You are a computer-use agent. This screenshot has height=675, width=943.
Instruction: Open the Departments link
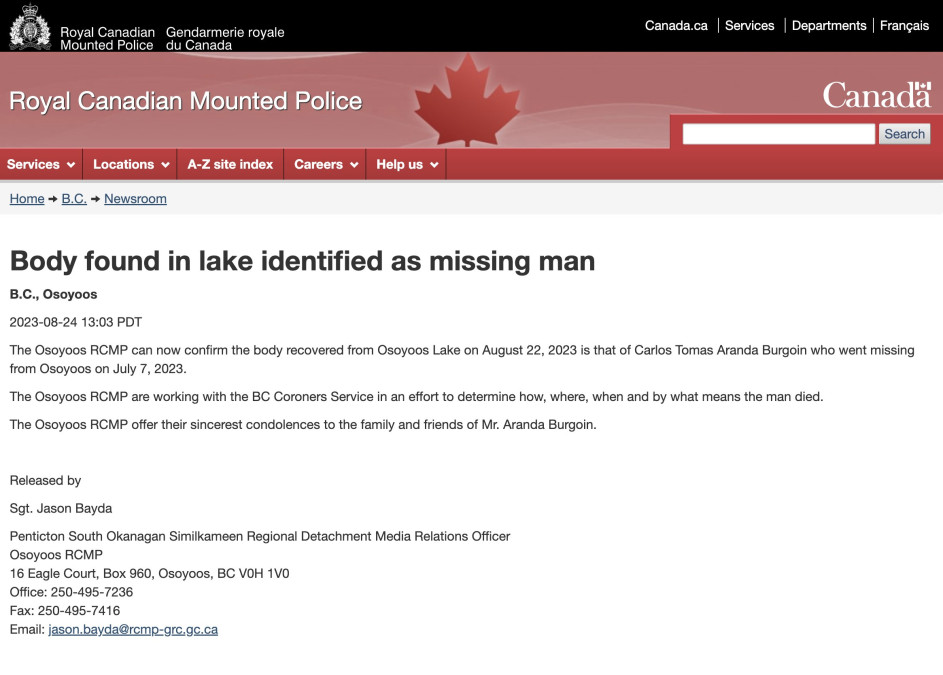829,26
